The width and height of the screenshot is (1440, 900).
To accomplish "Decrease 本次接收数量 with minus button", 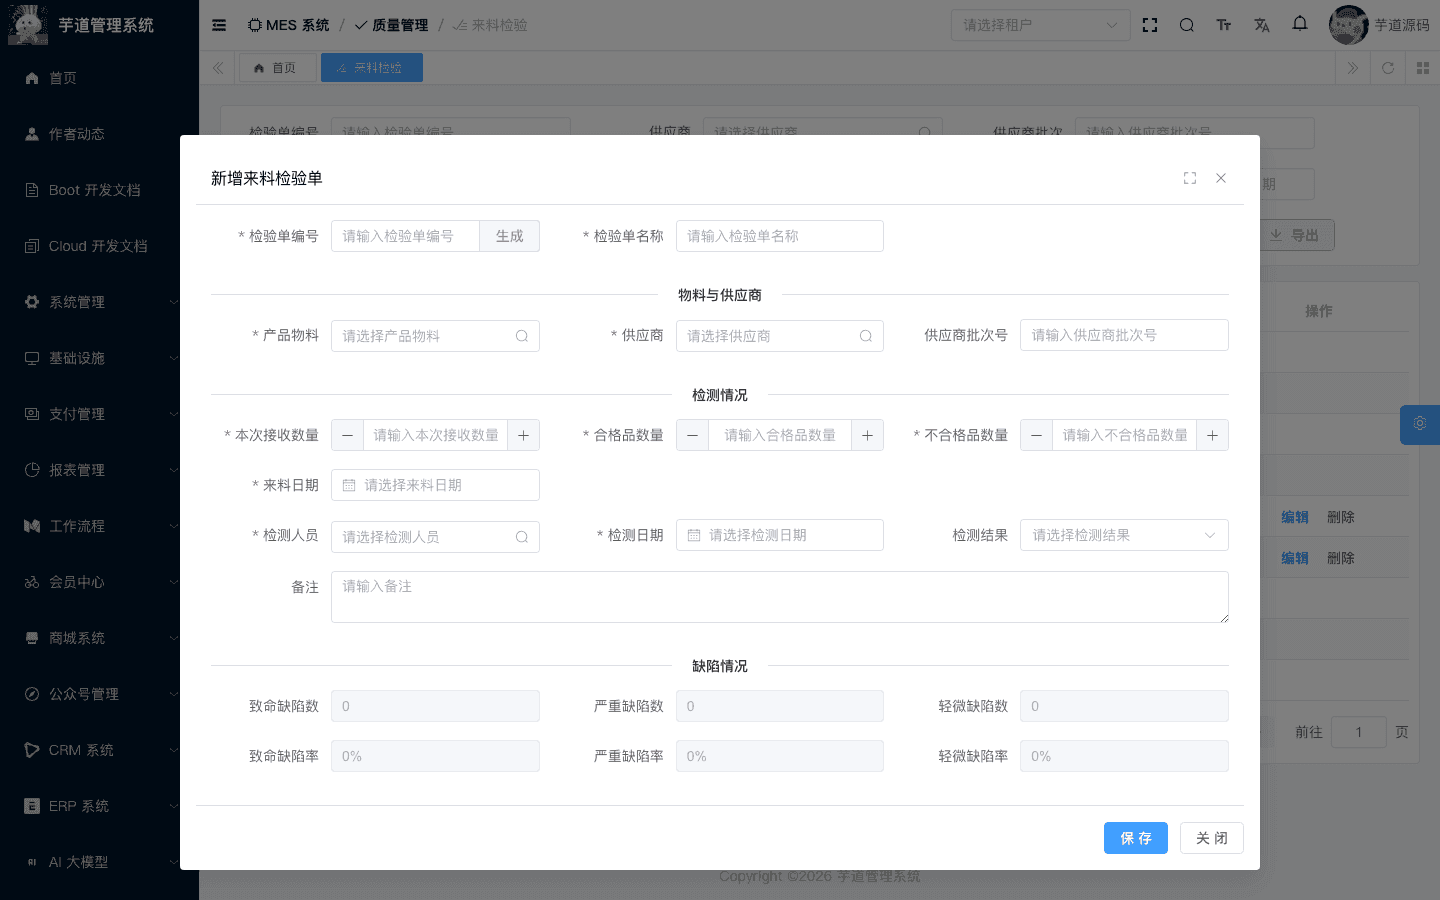I will [347, 435].
